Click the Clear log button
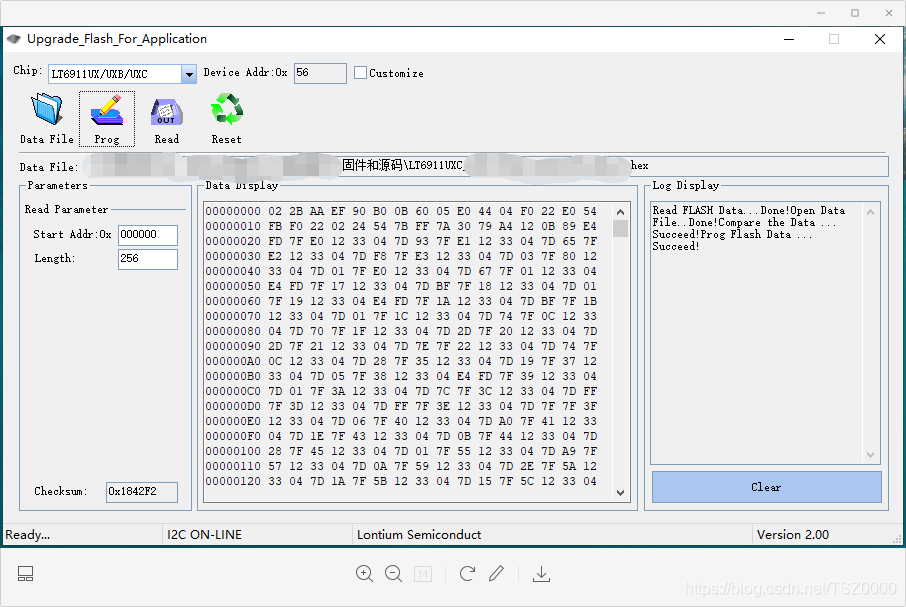The width and height of the screenshot is (906, 607). pyautogui.click(x=767, y=487)
